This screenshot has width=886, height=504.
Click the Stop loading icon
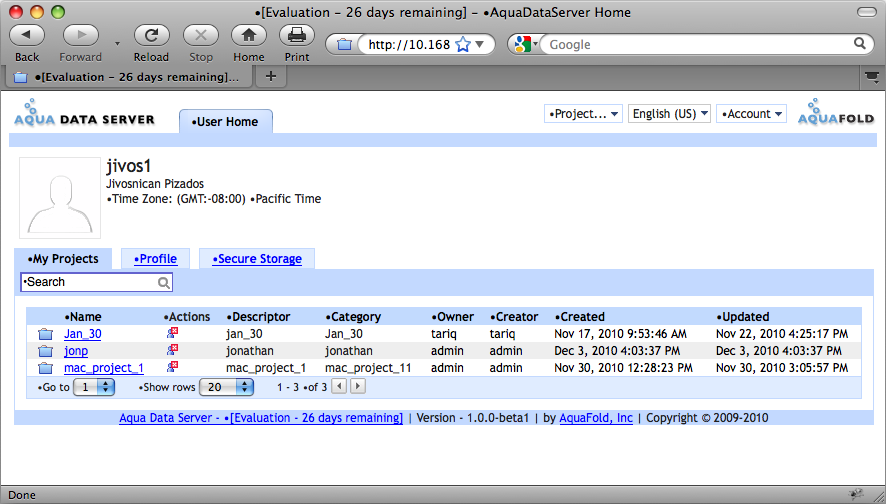click(201, 35)
